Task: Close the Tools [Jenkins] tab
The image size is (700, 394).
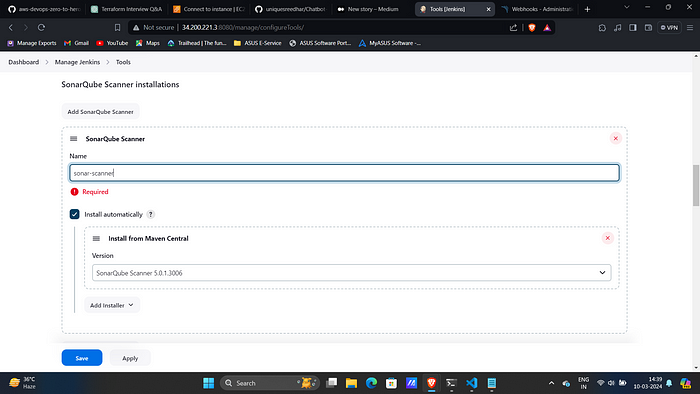Action: click(488, 9)
